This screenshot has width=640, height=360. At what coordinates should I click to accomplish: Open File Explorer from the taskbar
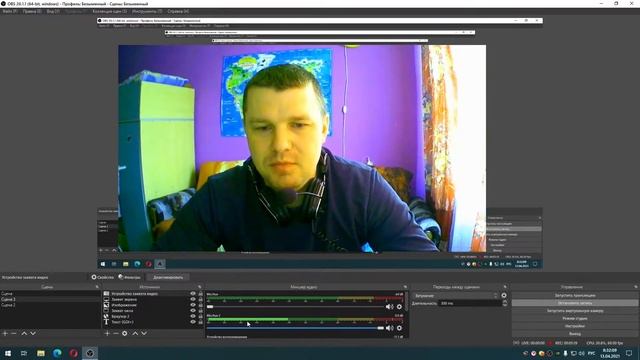point(41,353)
